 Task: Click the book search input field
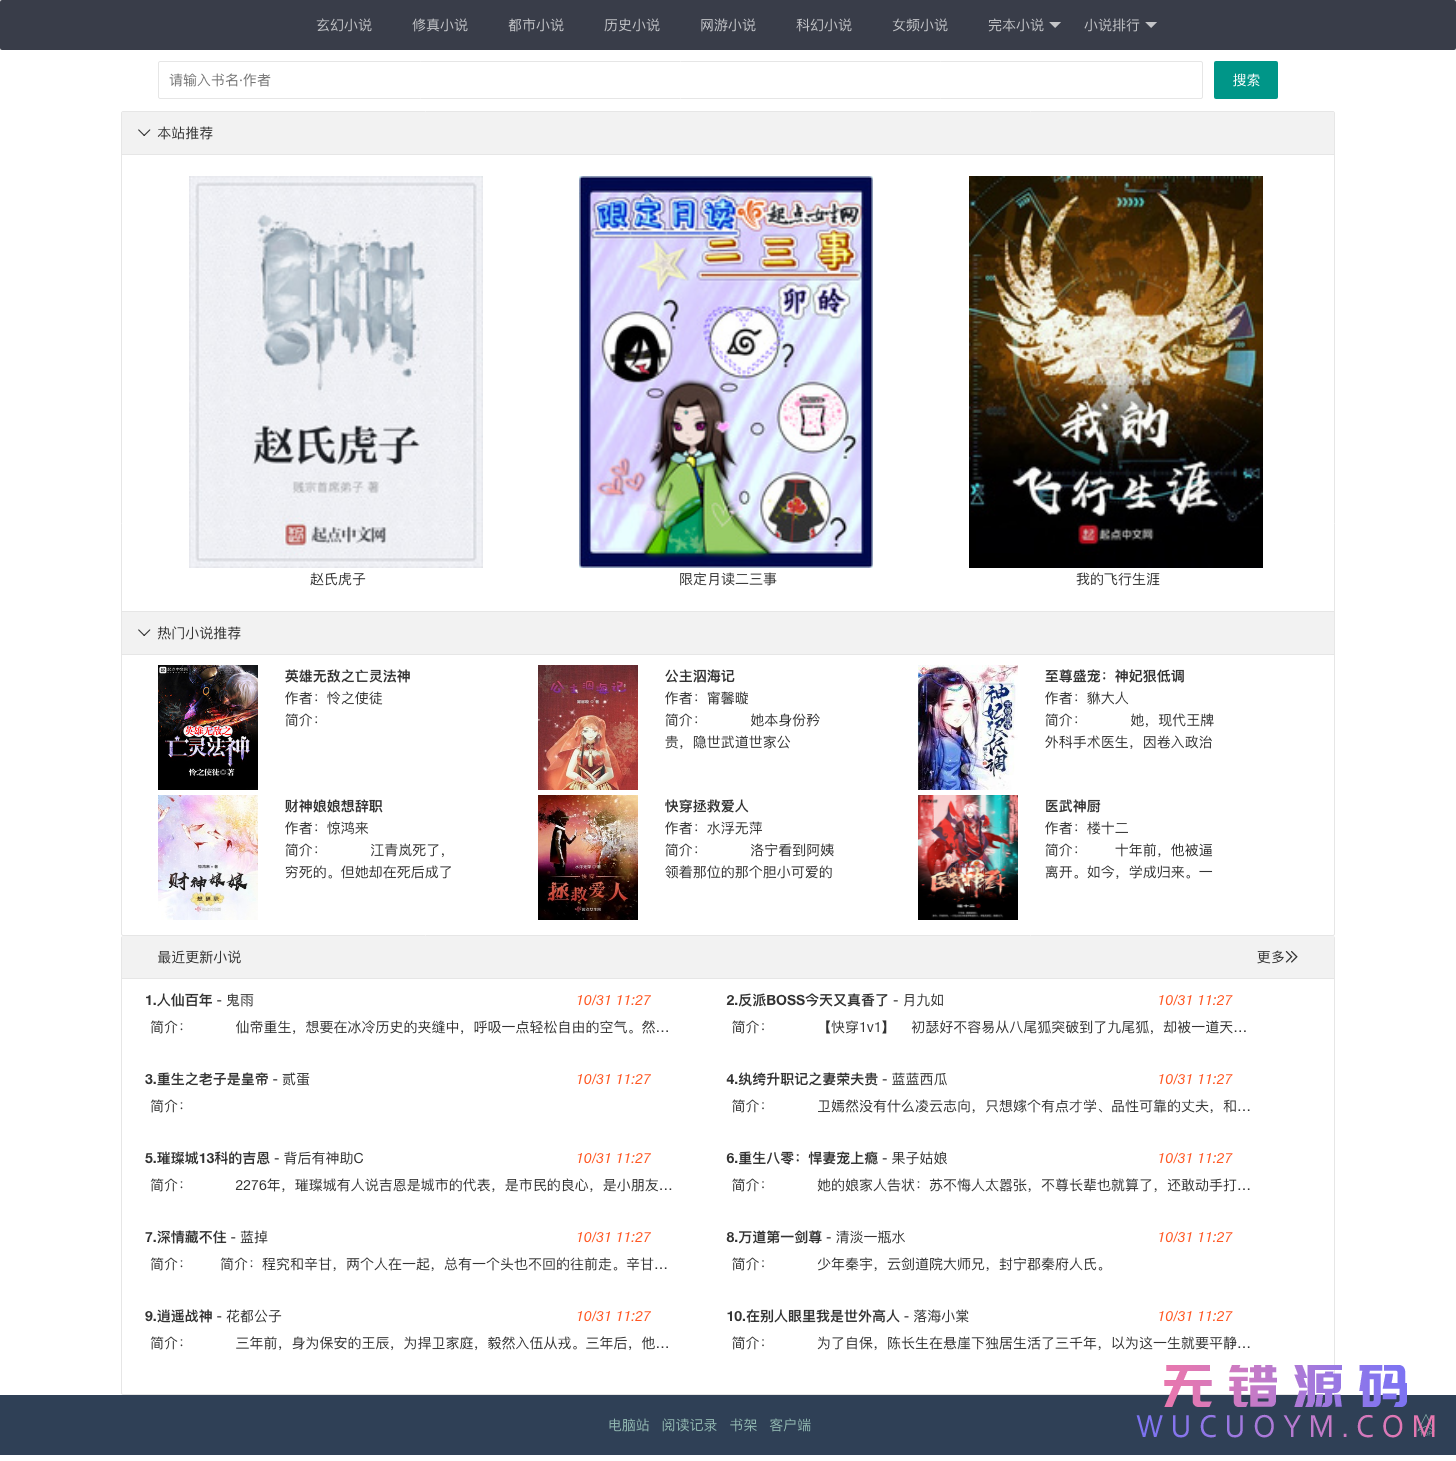[x=680, y=80]
